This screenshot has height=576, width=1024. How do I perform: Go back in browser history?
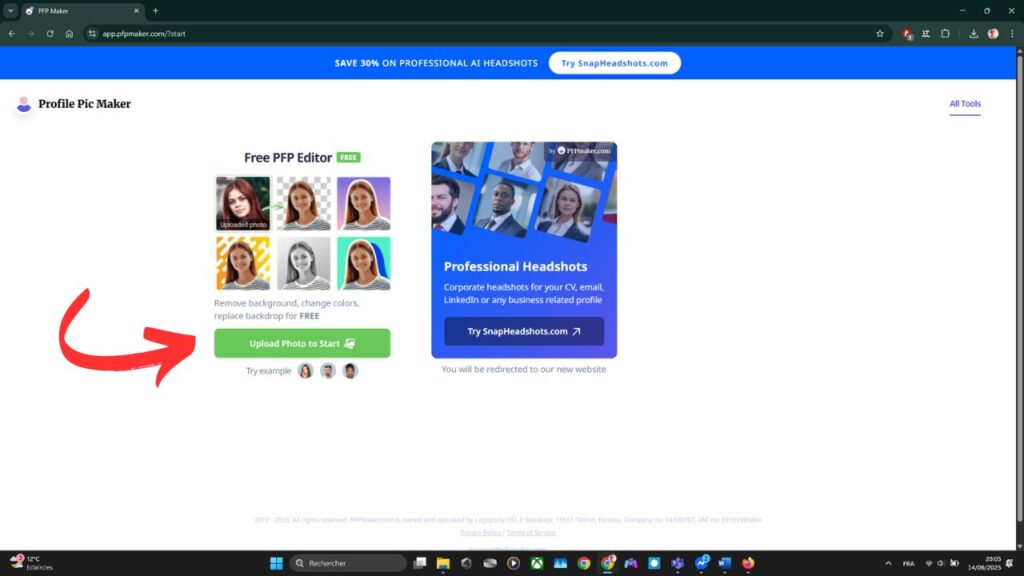(12, 33)
